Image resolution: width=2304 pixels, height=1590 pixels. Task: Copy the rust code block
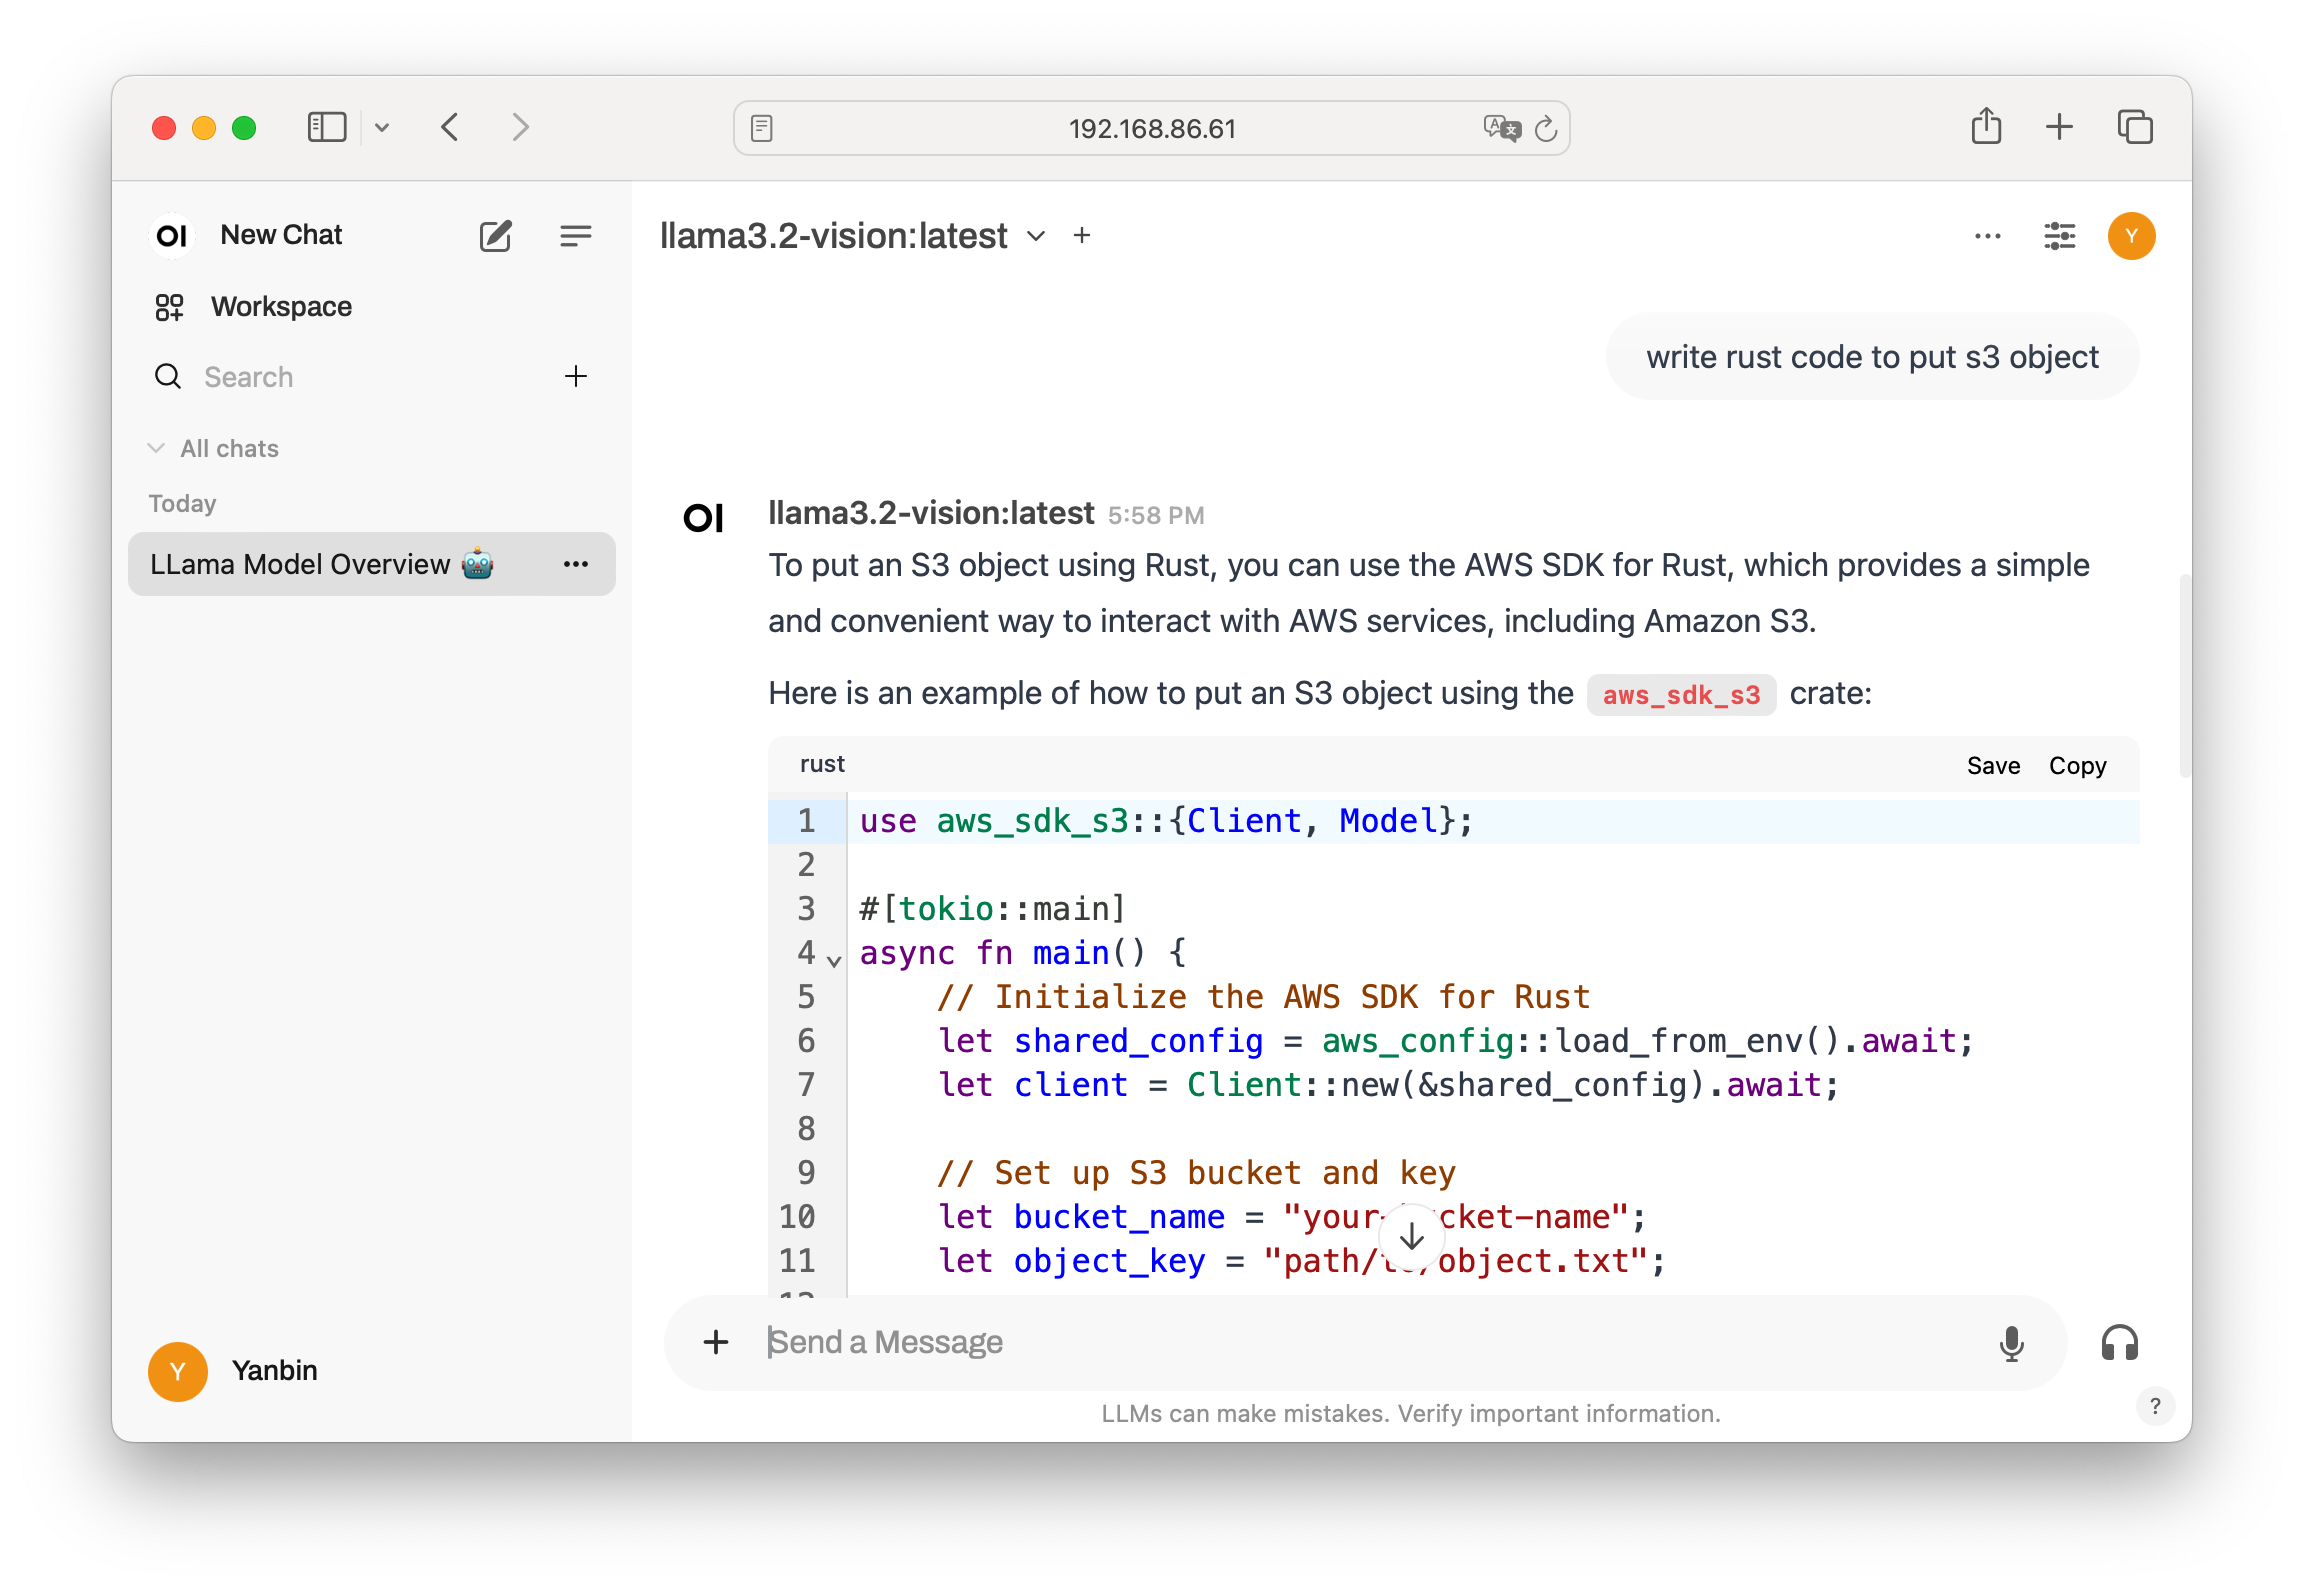pos(2077,766)
